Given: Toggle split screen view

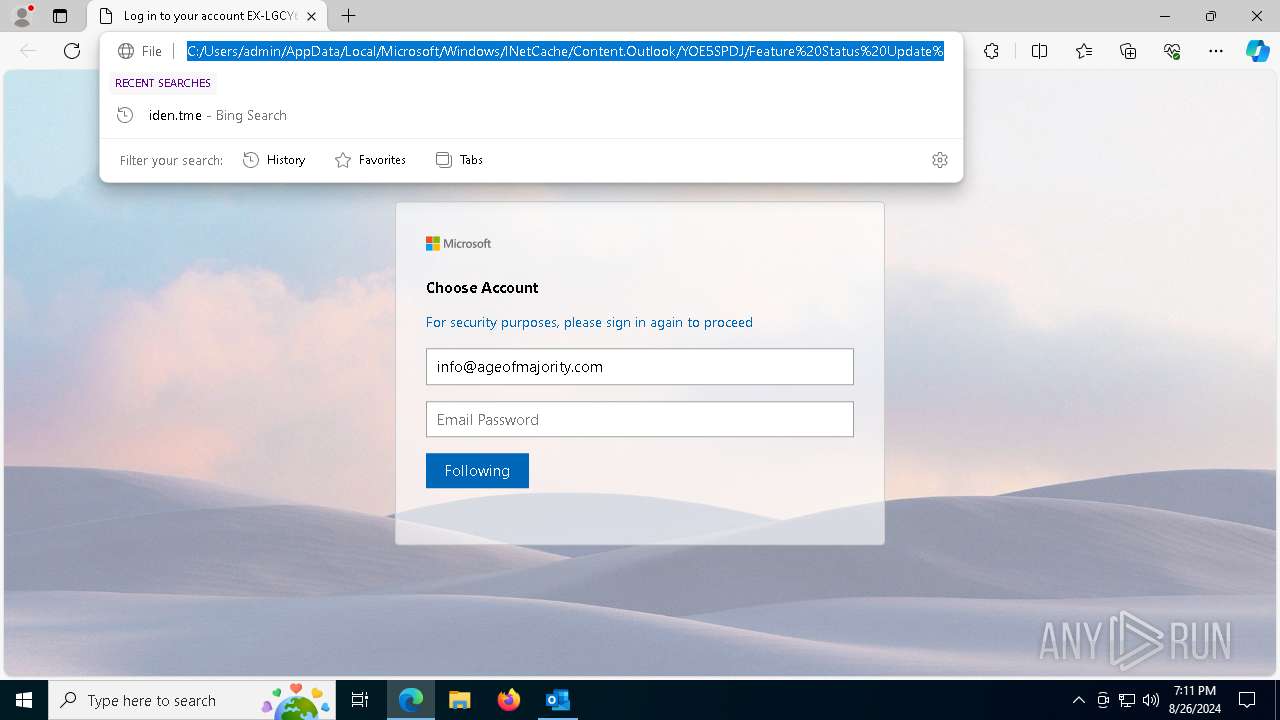Looking at the screenshot, I should tap(1039, 51).
